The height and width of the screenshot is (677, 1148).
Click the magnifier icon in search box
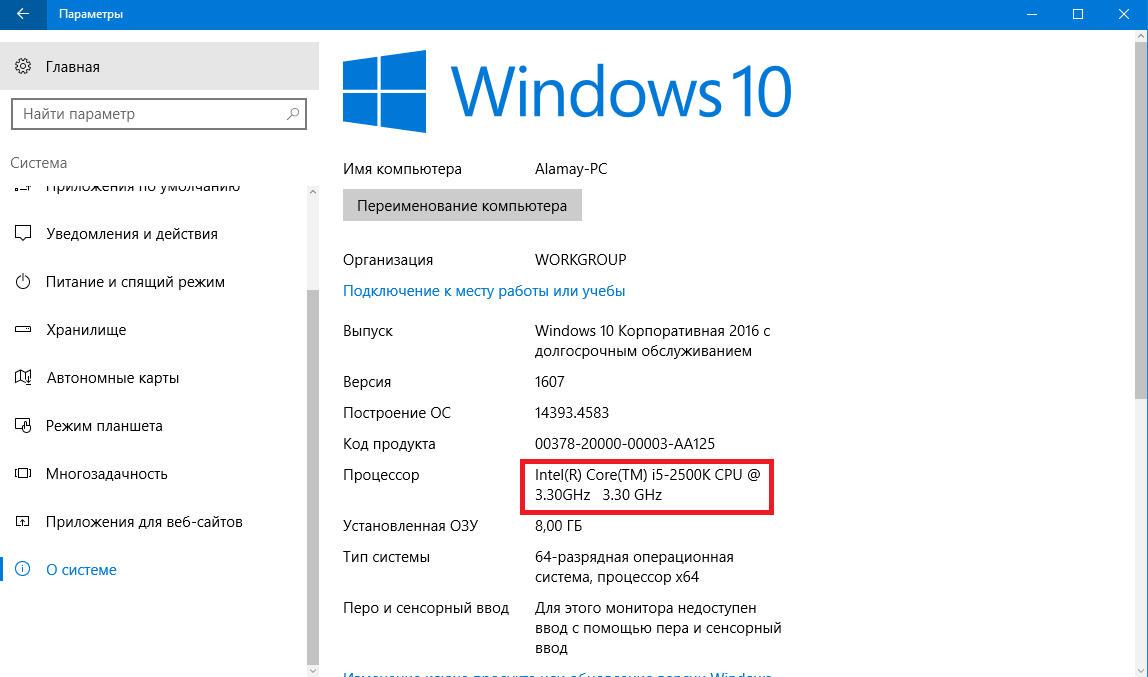click(x=293, y=113)
